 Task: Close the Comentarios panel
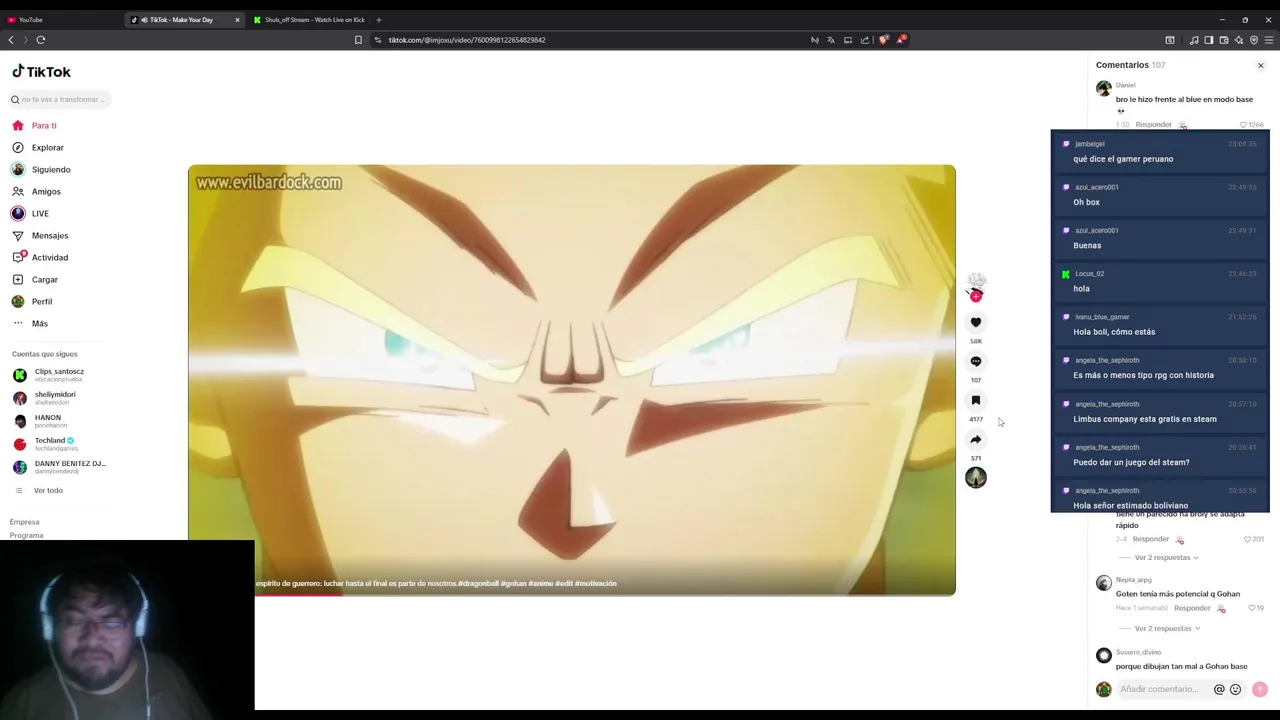click(1260, 66)
